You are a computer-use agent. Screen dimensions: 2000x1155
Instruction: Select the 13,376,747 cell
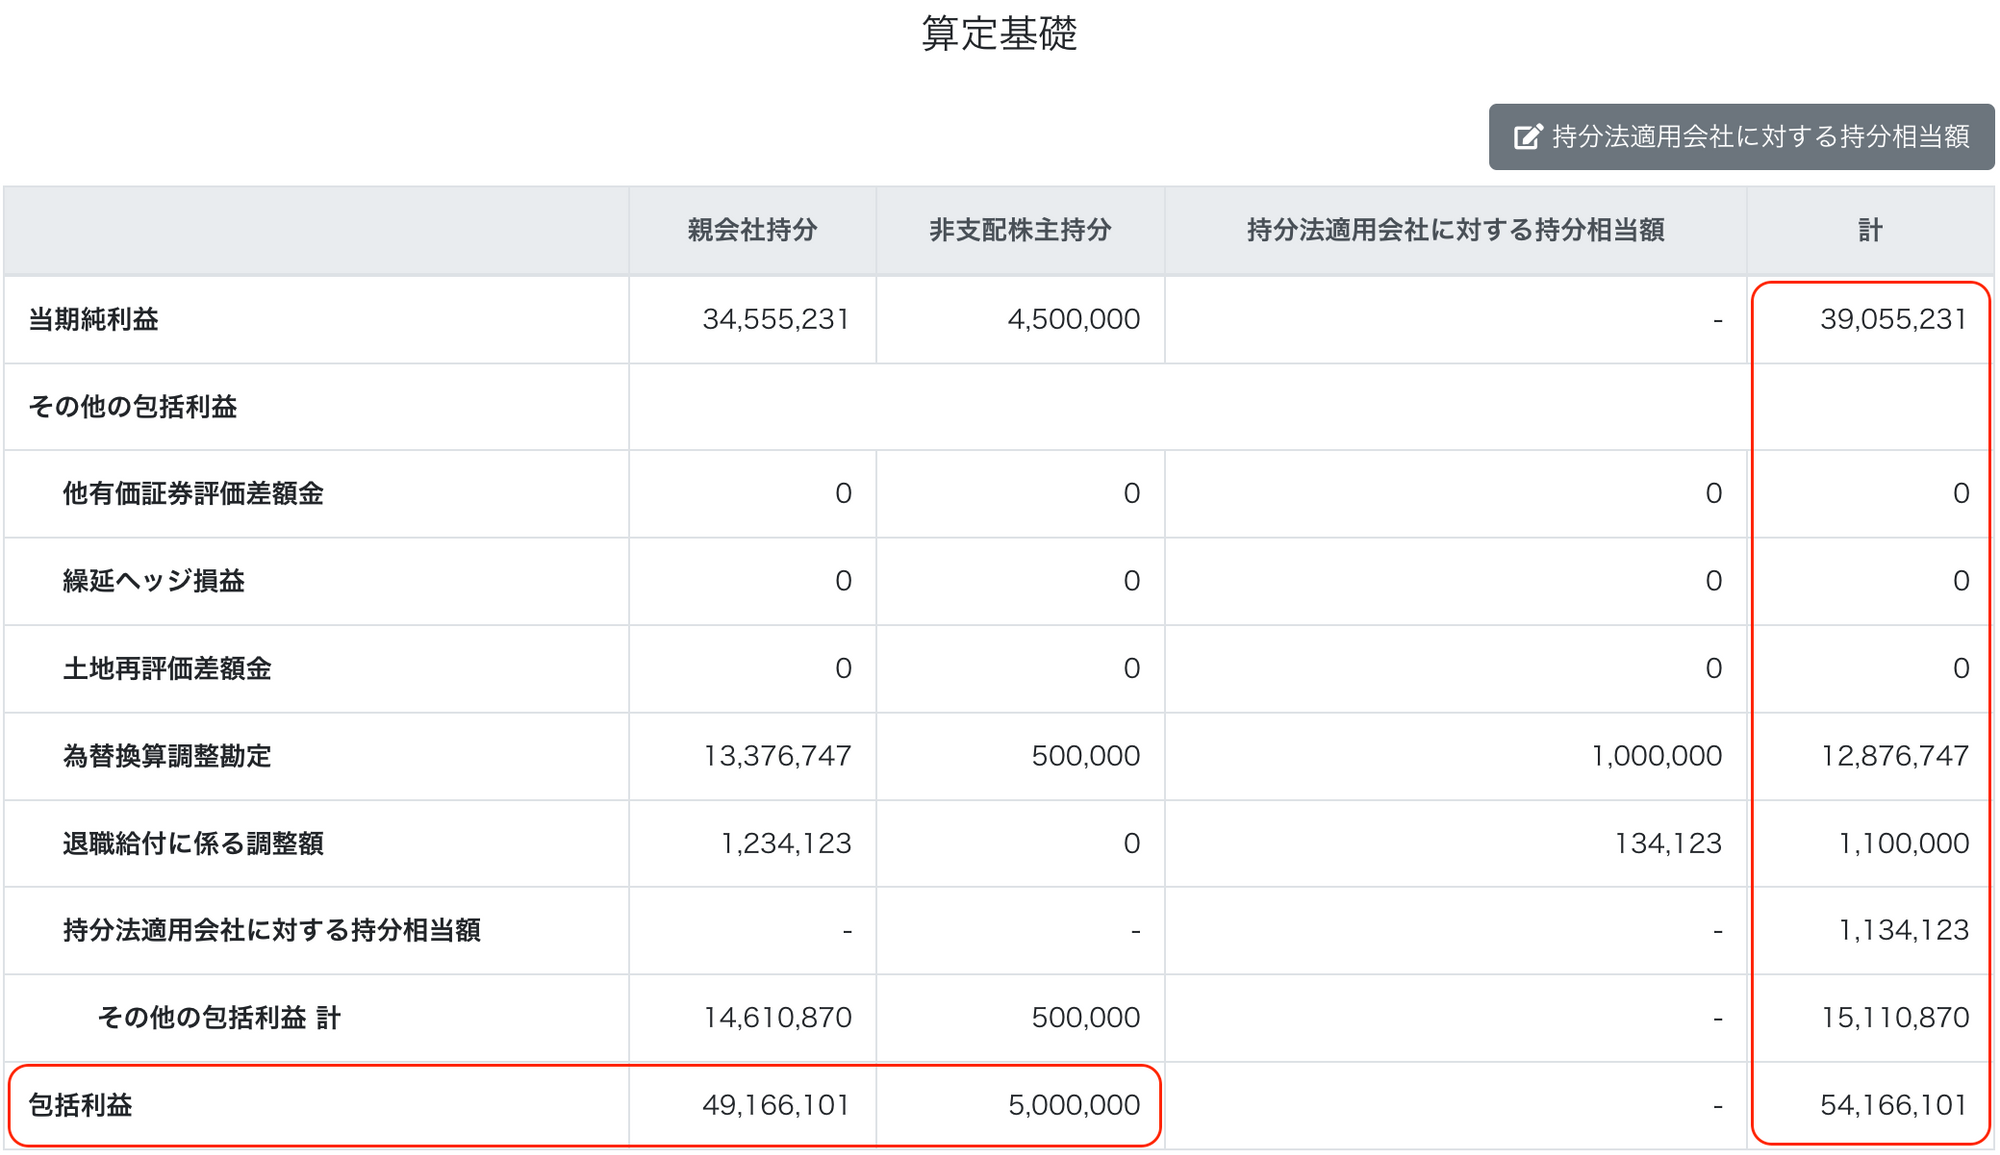point(777,756)
